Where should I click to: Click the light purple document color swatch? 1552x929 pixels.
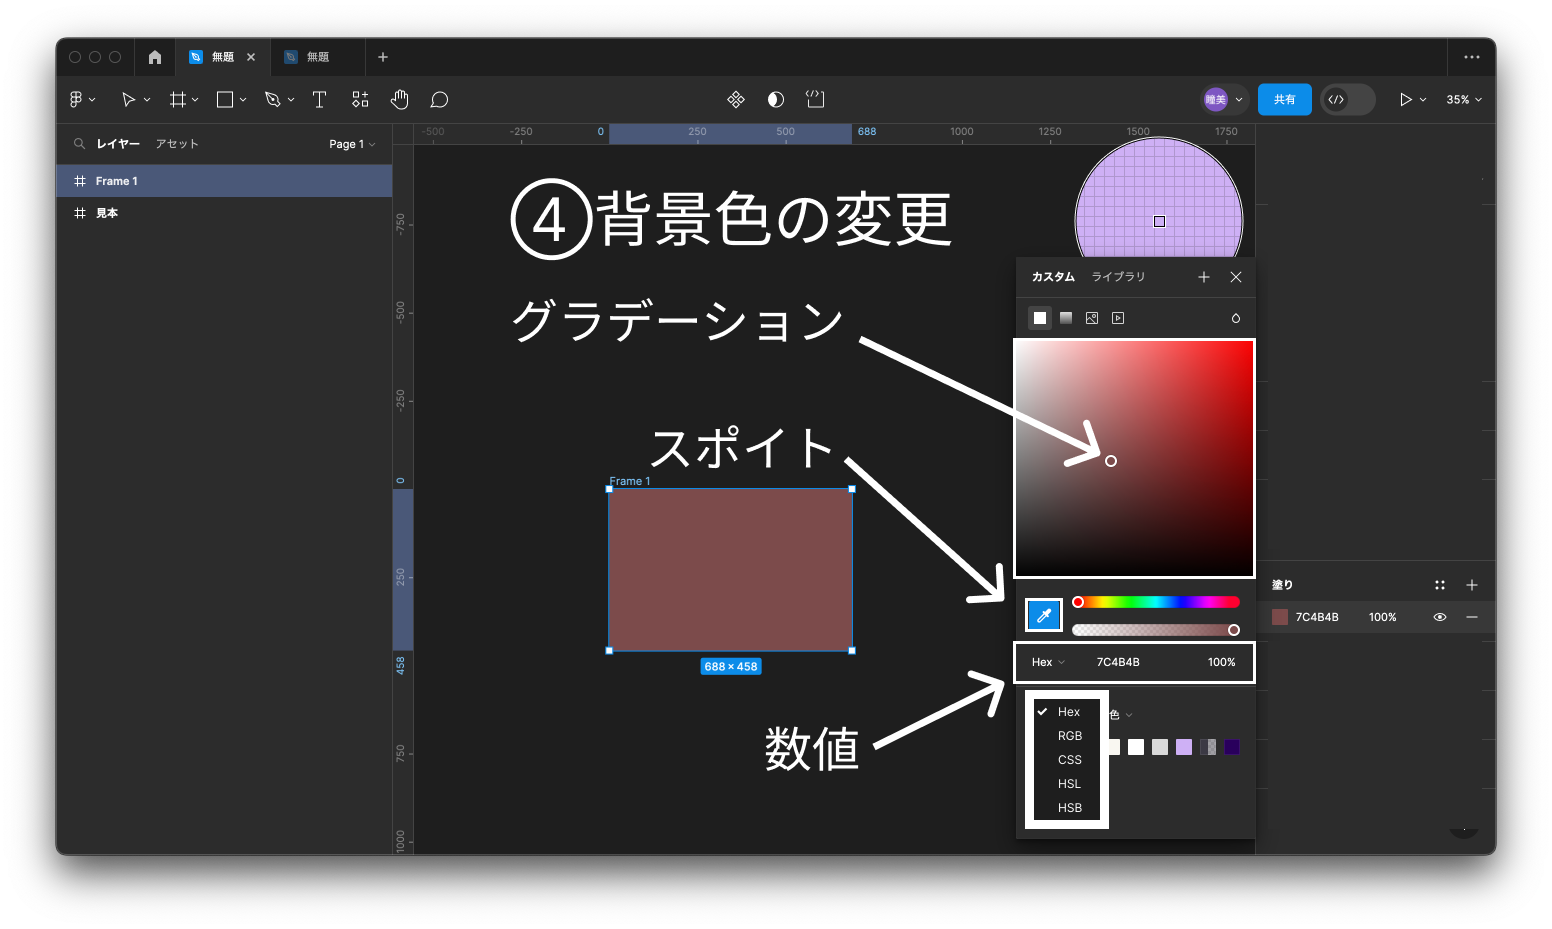tap(1184, 747)
